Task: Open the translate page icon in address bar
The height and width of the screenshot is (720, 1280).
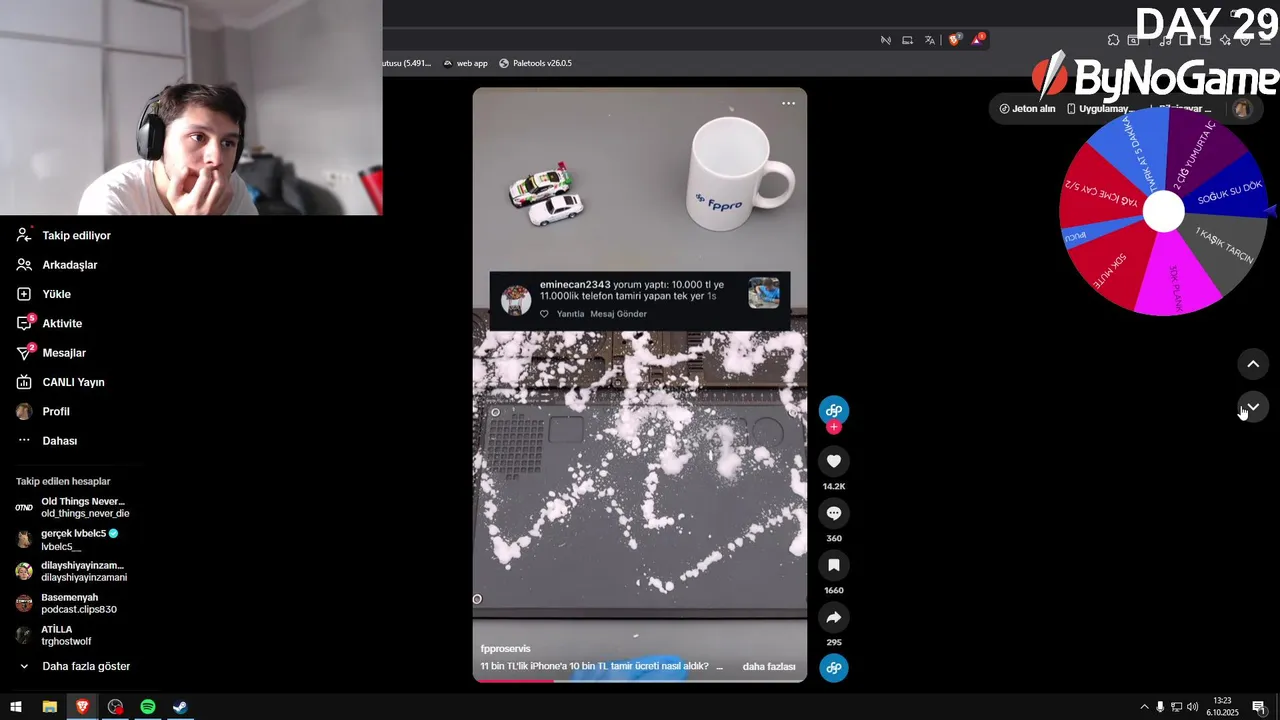Action: (x=930, y=40)
